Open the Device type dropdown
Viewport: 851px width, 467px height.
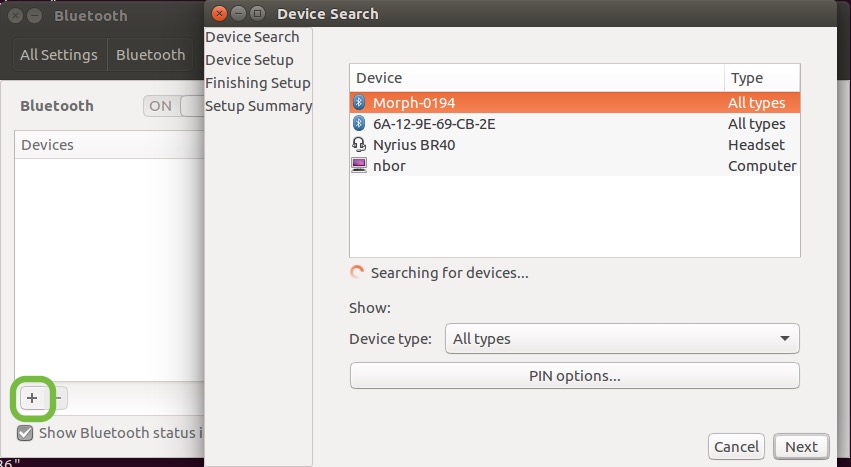pyautogui.click(x=622, y=338)
